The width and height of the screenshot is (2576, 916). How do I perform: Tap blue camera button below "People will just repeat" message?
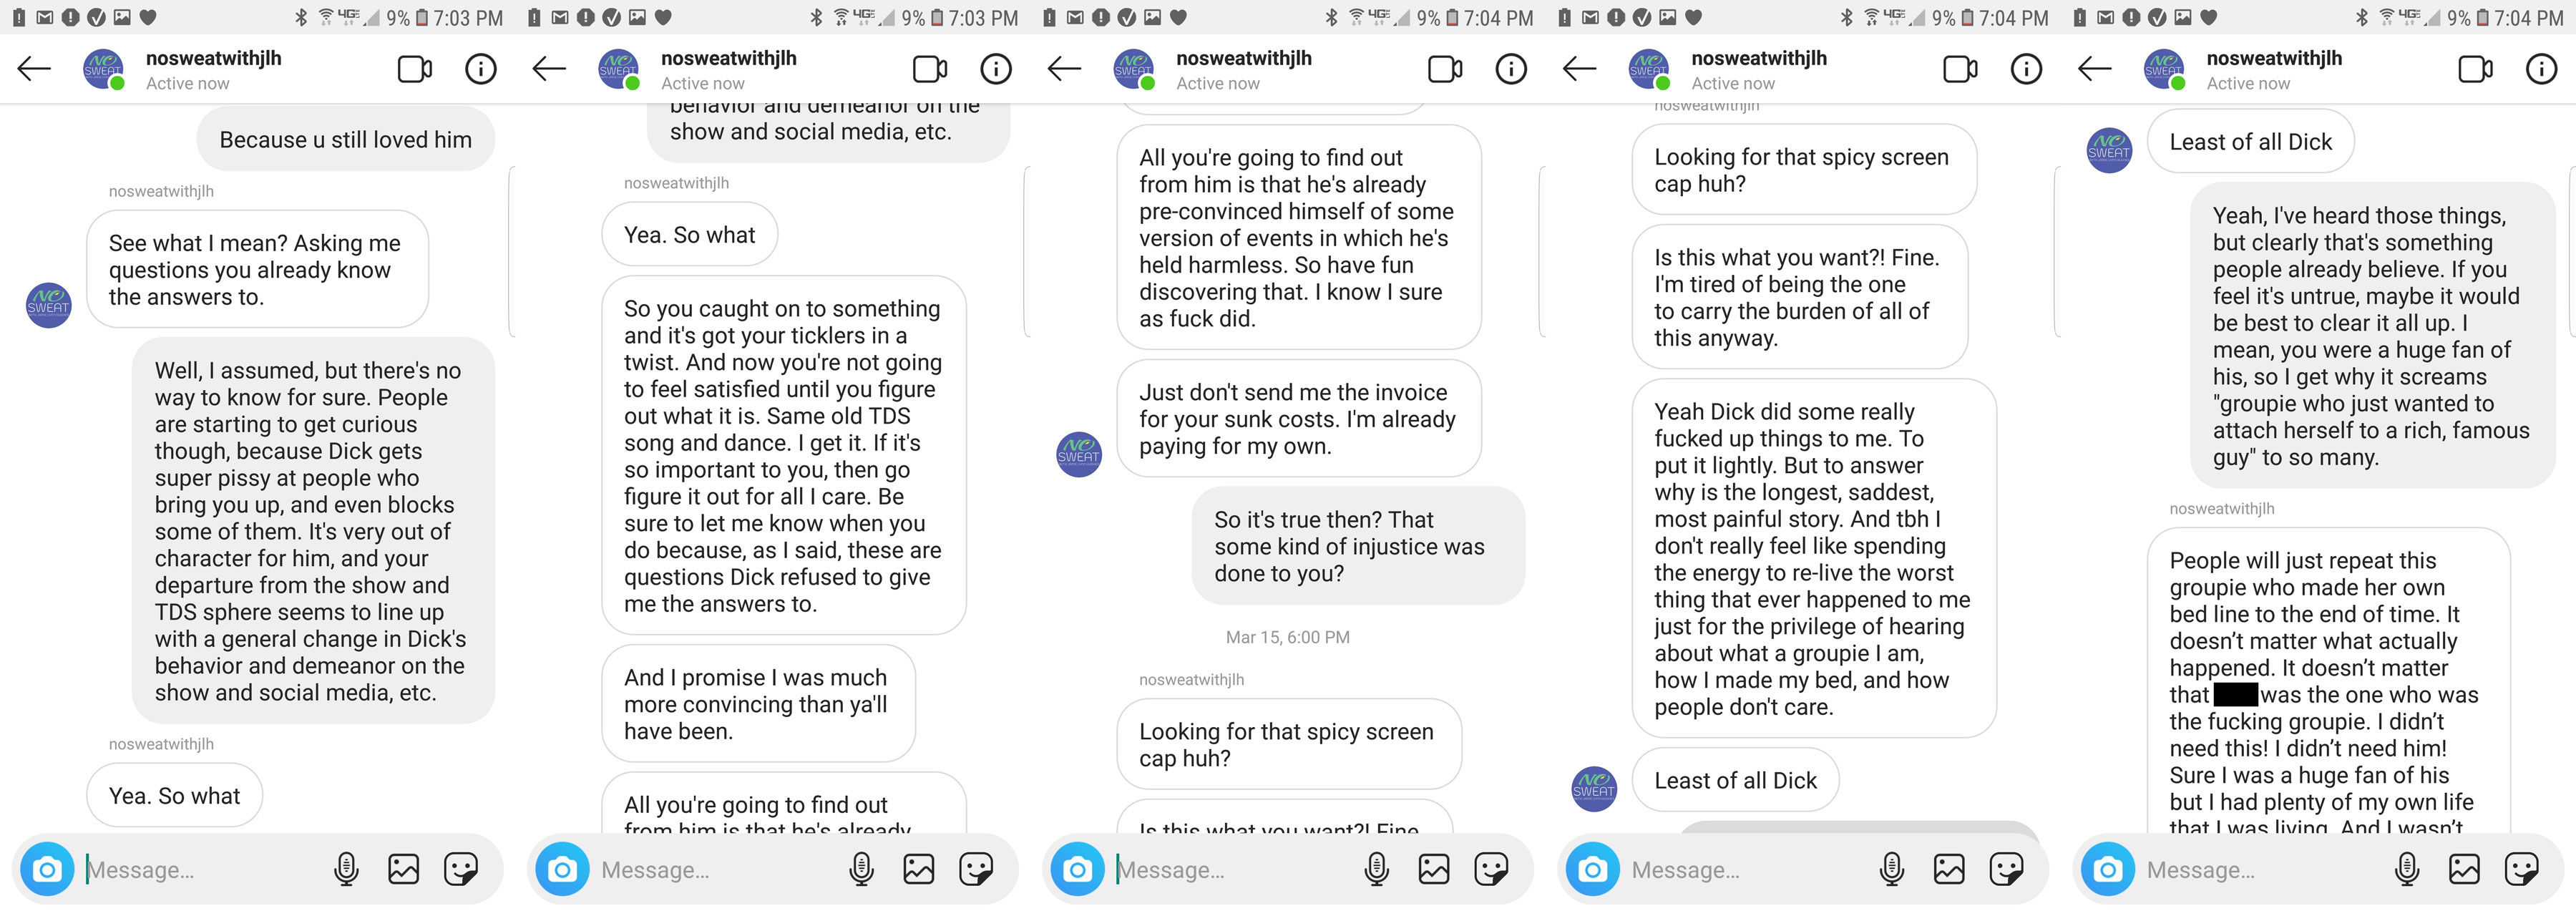click(2108, 870)
